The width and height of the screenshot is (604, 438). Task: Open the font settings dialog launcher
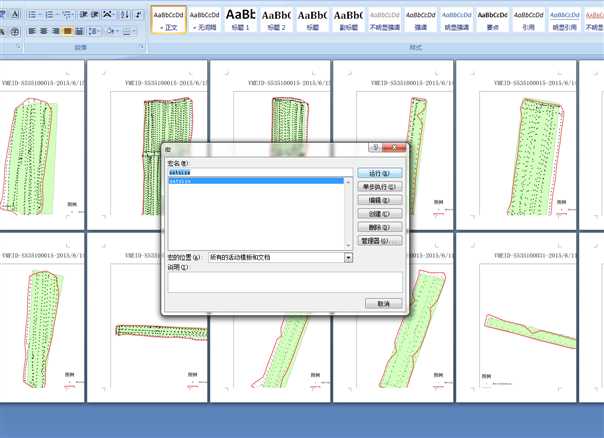point(18,47)
